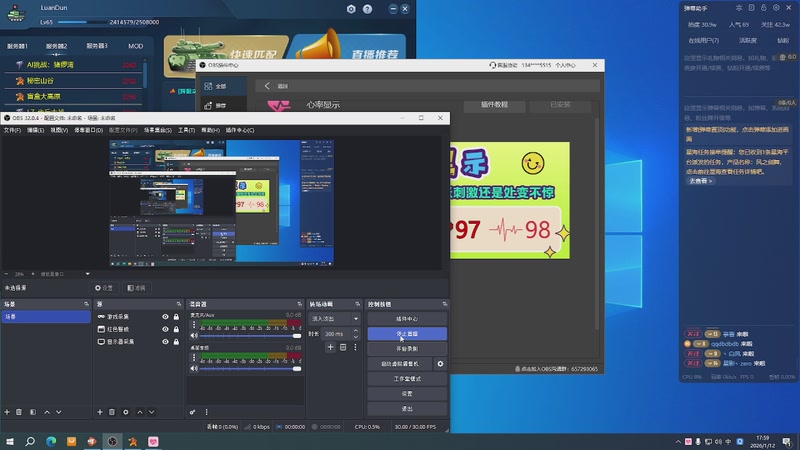The height and width of the screenshot is (450, 800).
Task: Open source properties gear in Sources panel toolbar
Action: tap(126, 412)
